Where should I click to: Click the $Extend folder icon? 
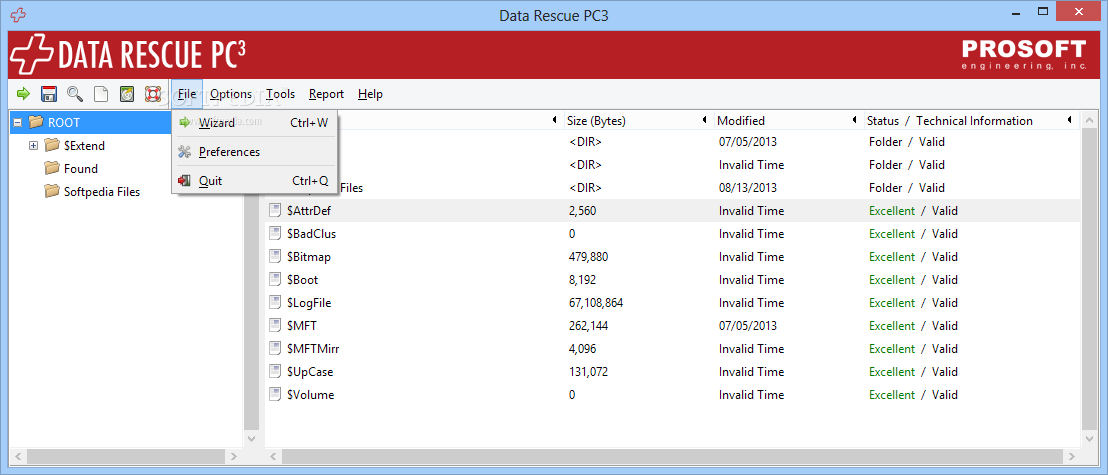(52, 146)
